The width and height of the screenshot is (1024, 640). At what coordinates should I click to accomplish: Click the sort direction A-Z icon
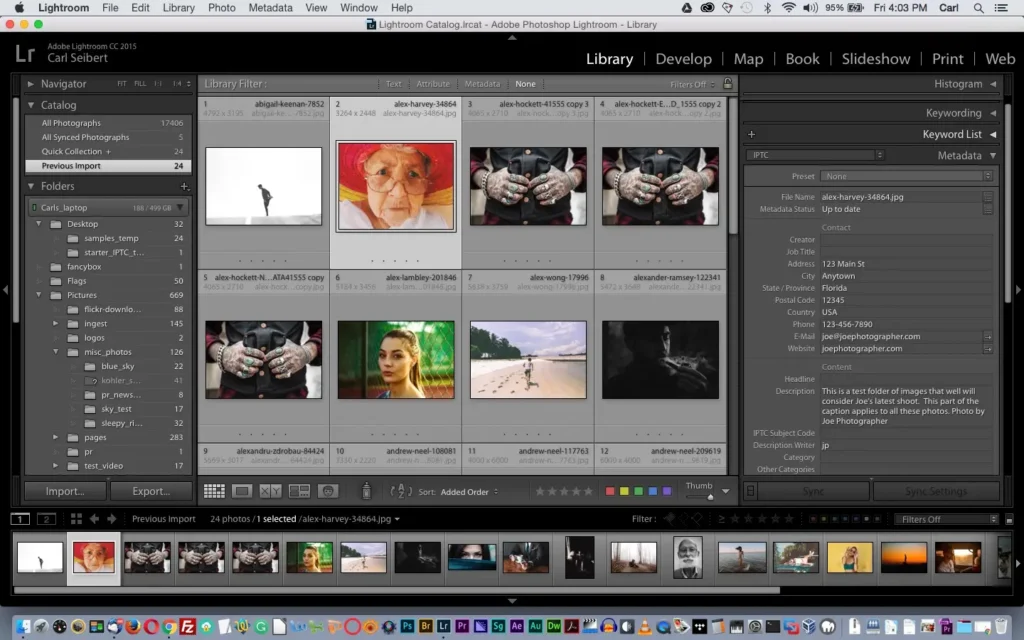pos(401,491)
